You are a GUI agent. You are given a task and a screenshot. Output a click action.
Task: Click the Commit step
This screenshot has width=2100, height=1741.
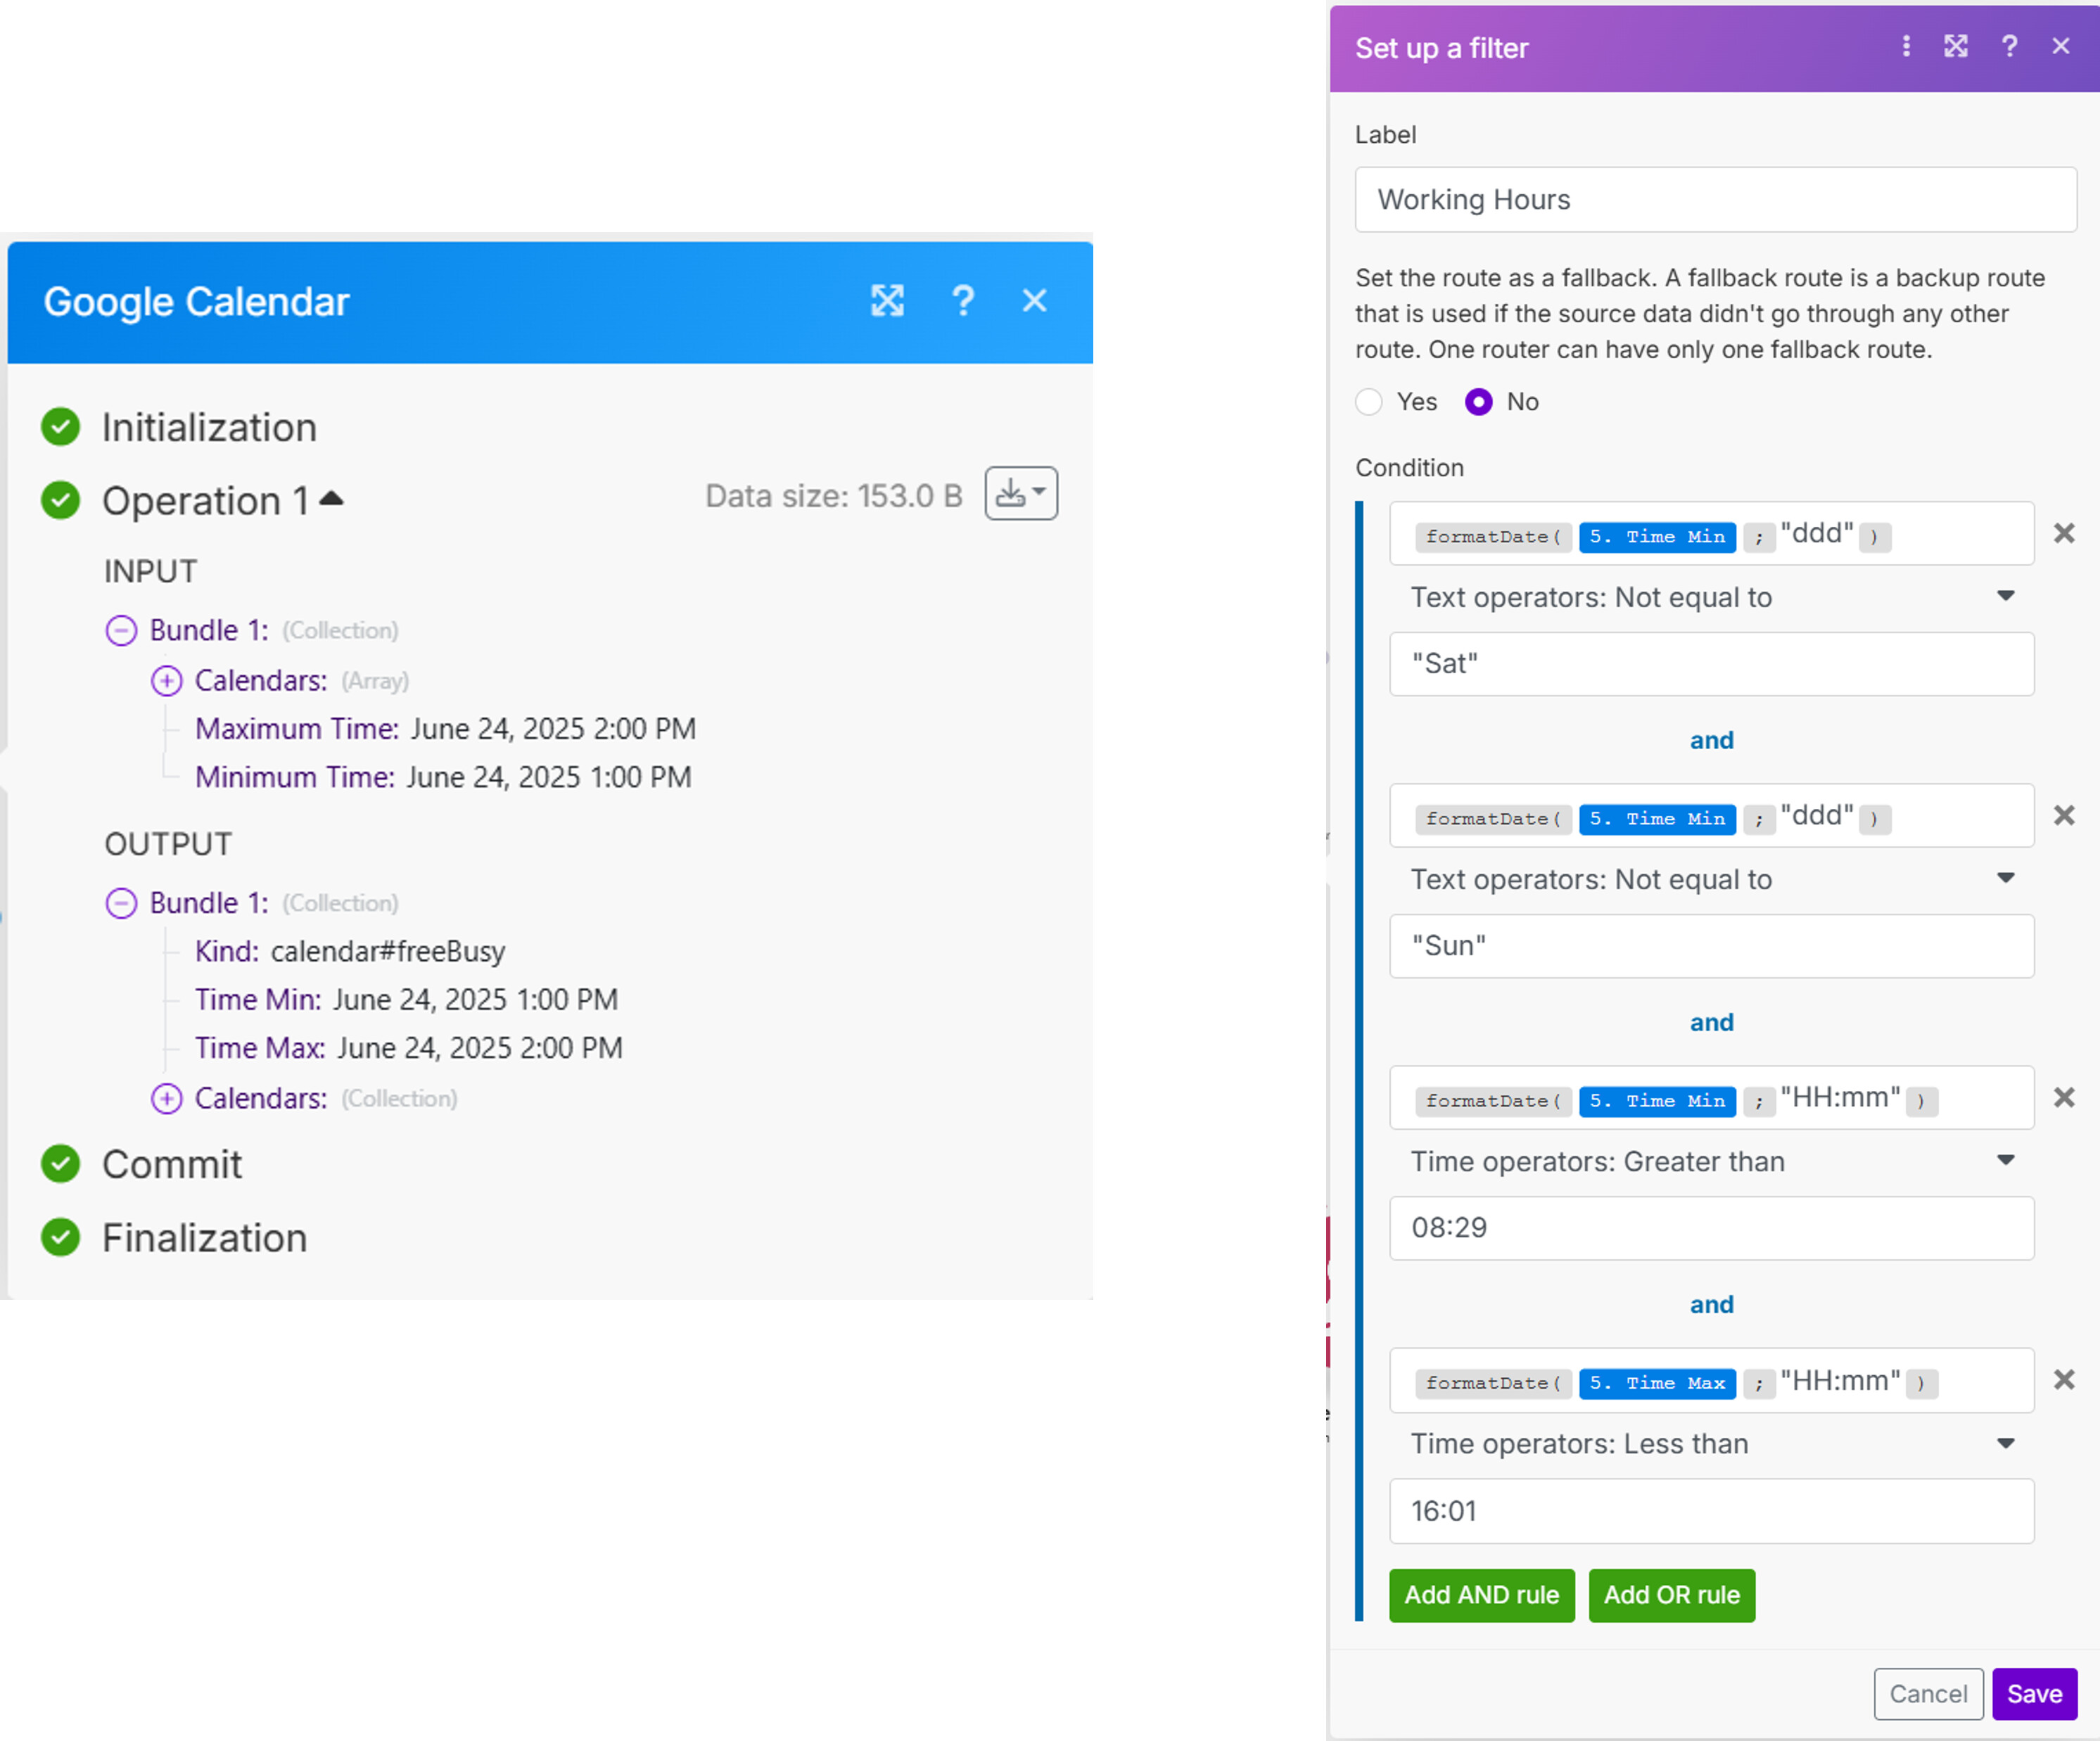[x=172, y=1164]
